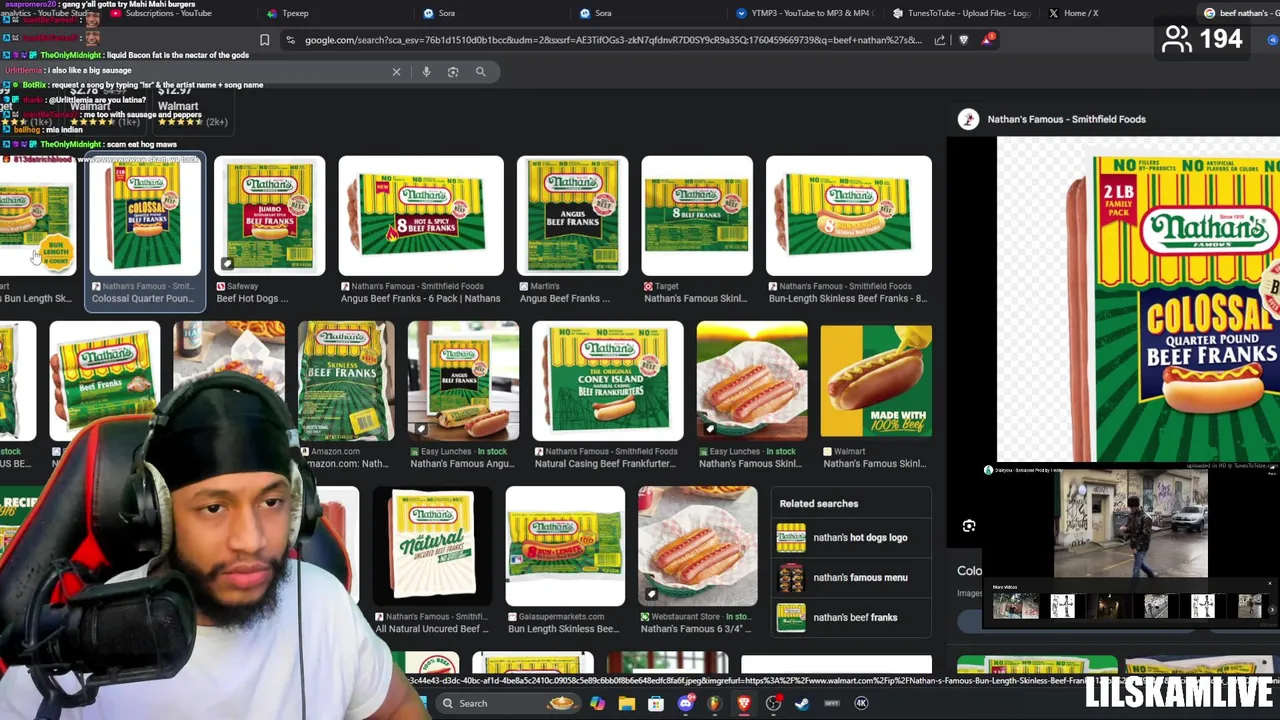Screen dimensions: 1280x720
Task: Open the Brave Shields lion icon
Action: [964, 40]
